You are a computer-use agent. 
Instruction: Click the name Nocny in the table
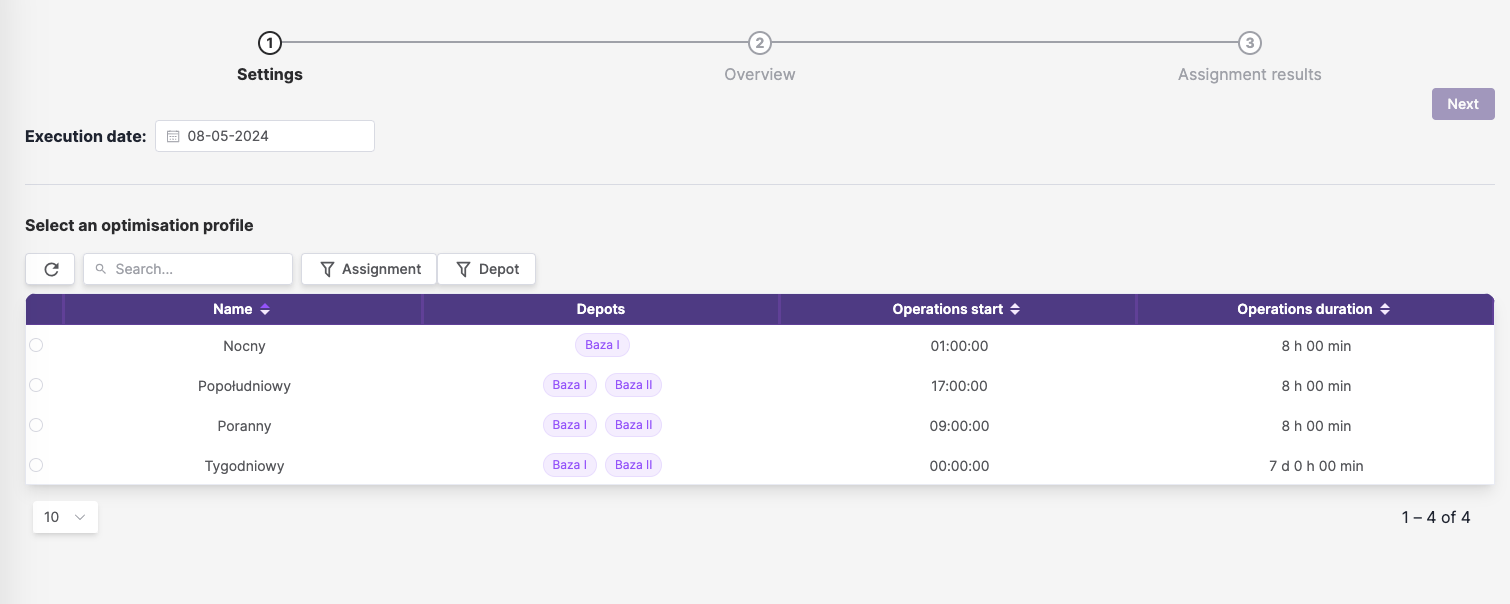pos(244,346)
